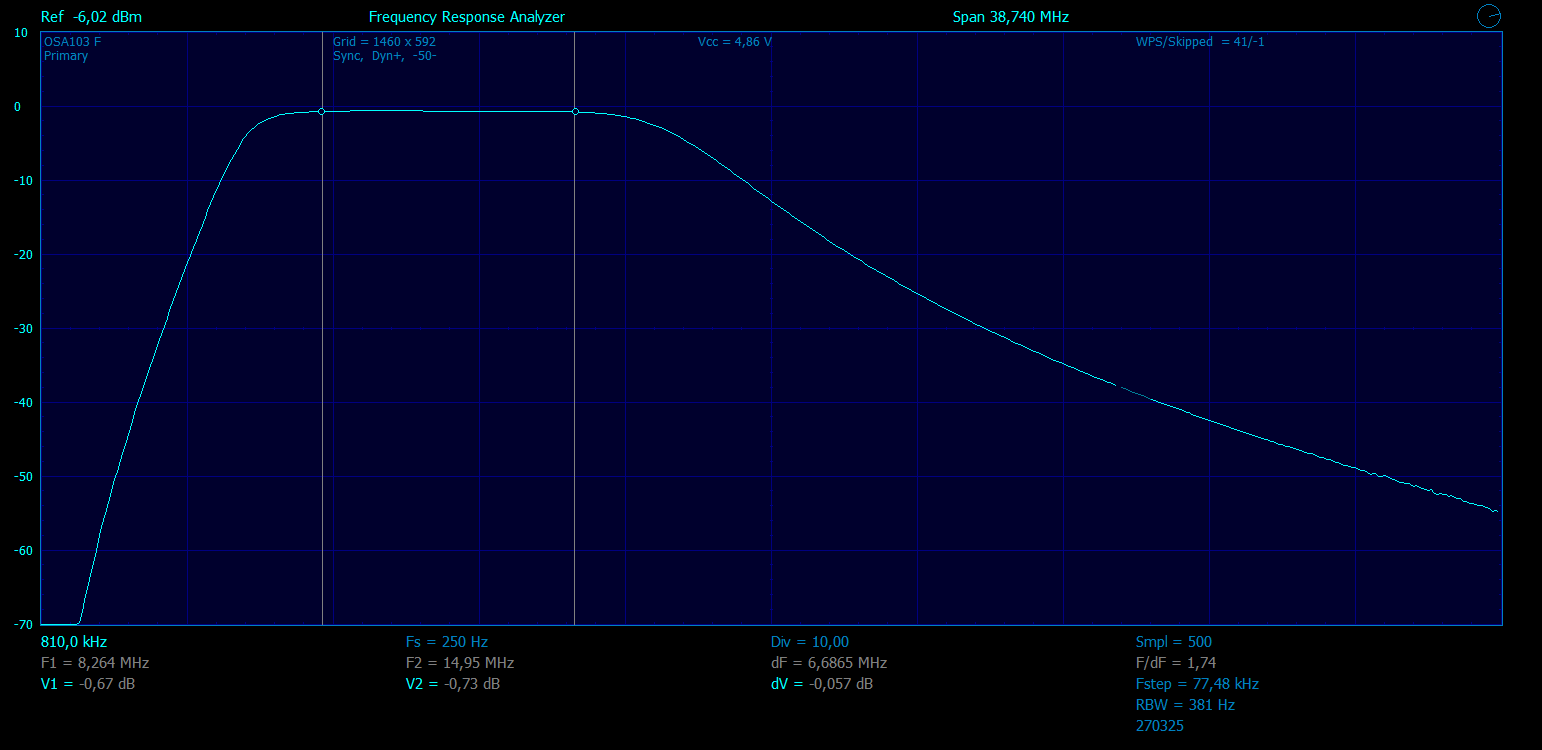Viewport: 1542px width, 750px height.
Task: Open the Frequency Response Analyzer mode title
Action: 467,17
